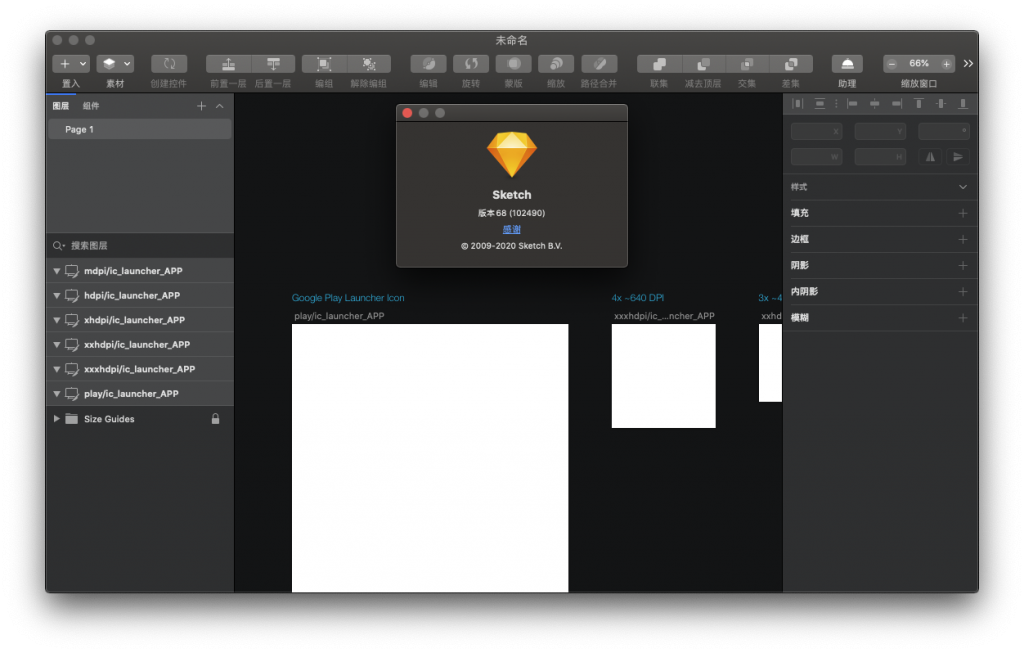1024x653 pixels.
Task: Click the Group (编组) icon
Action: coord(324,64)
